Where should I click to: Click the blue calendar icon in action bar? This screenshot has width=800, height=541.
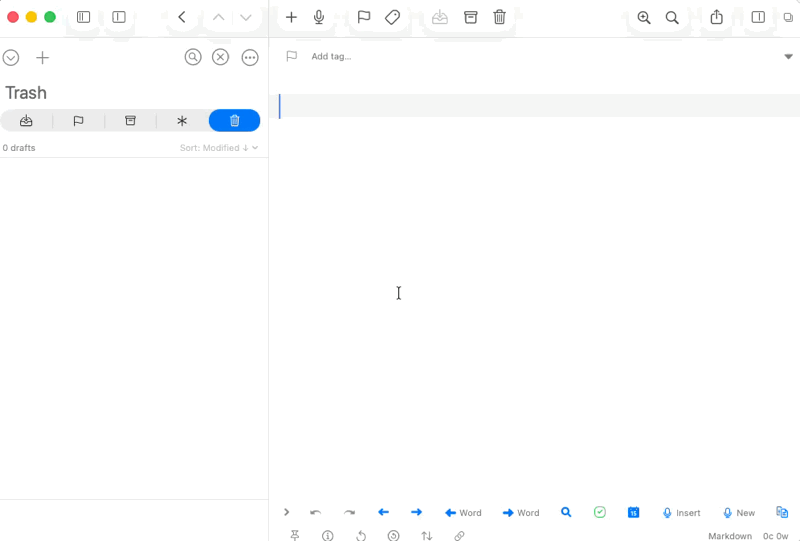tap(633, 513)
